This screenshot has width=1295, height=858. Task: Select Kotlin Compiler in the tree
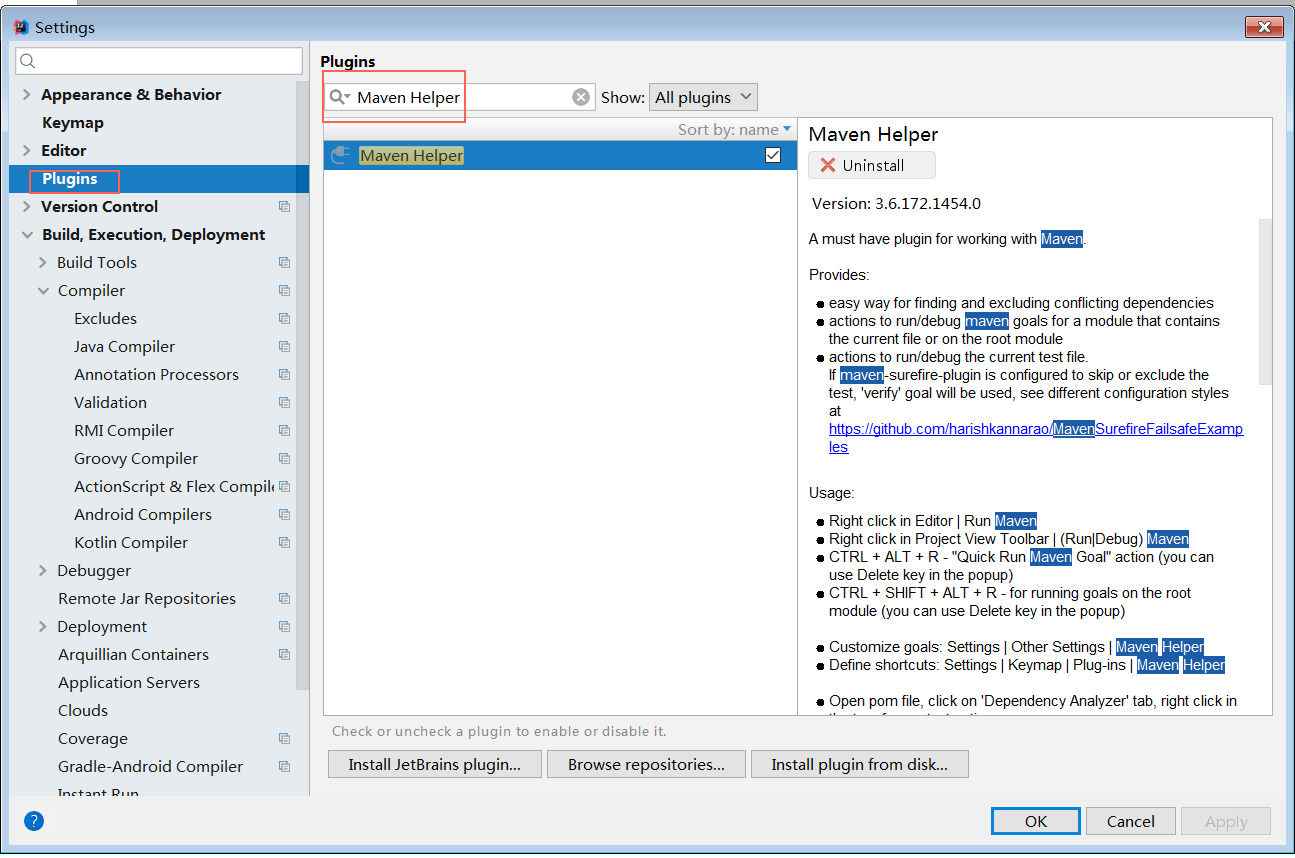click(131, 542)
